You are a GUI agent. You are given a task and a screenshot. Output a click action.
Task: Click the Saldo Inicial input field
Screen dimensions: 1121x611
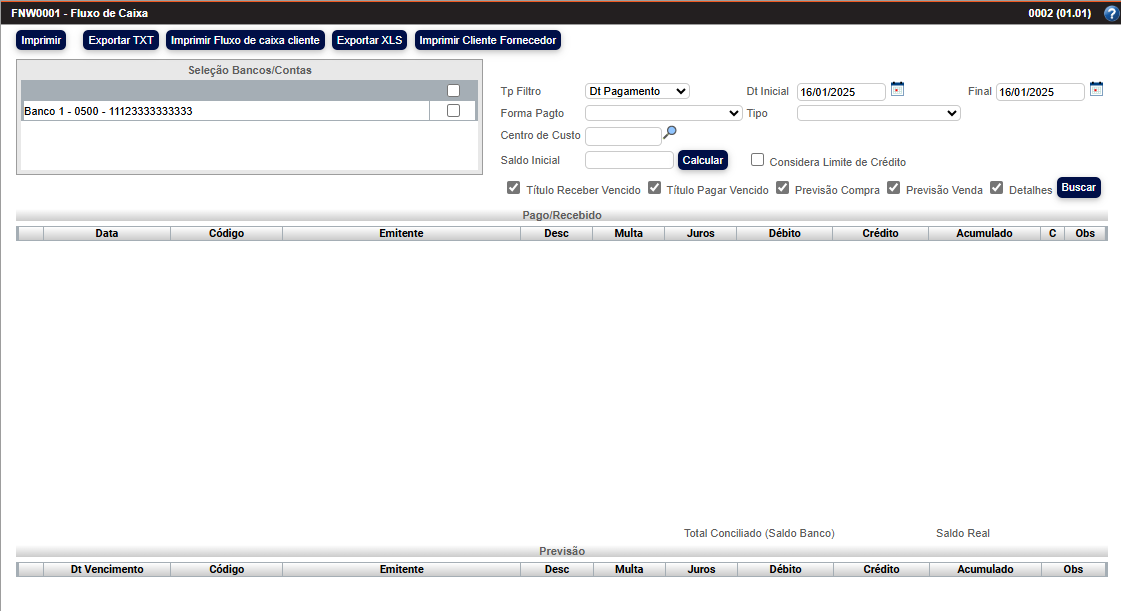(629, 159)
